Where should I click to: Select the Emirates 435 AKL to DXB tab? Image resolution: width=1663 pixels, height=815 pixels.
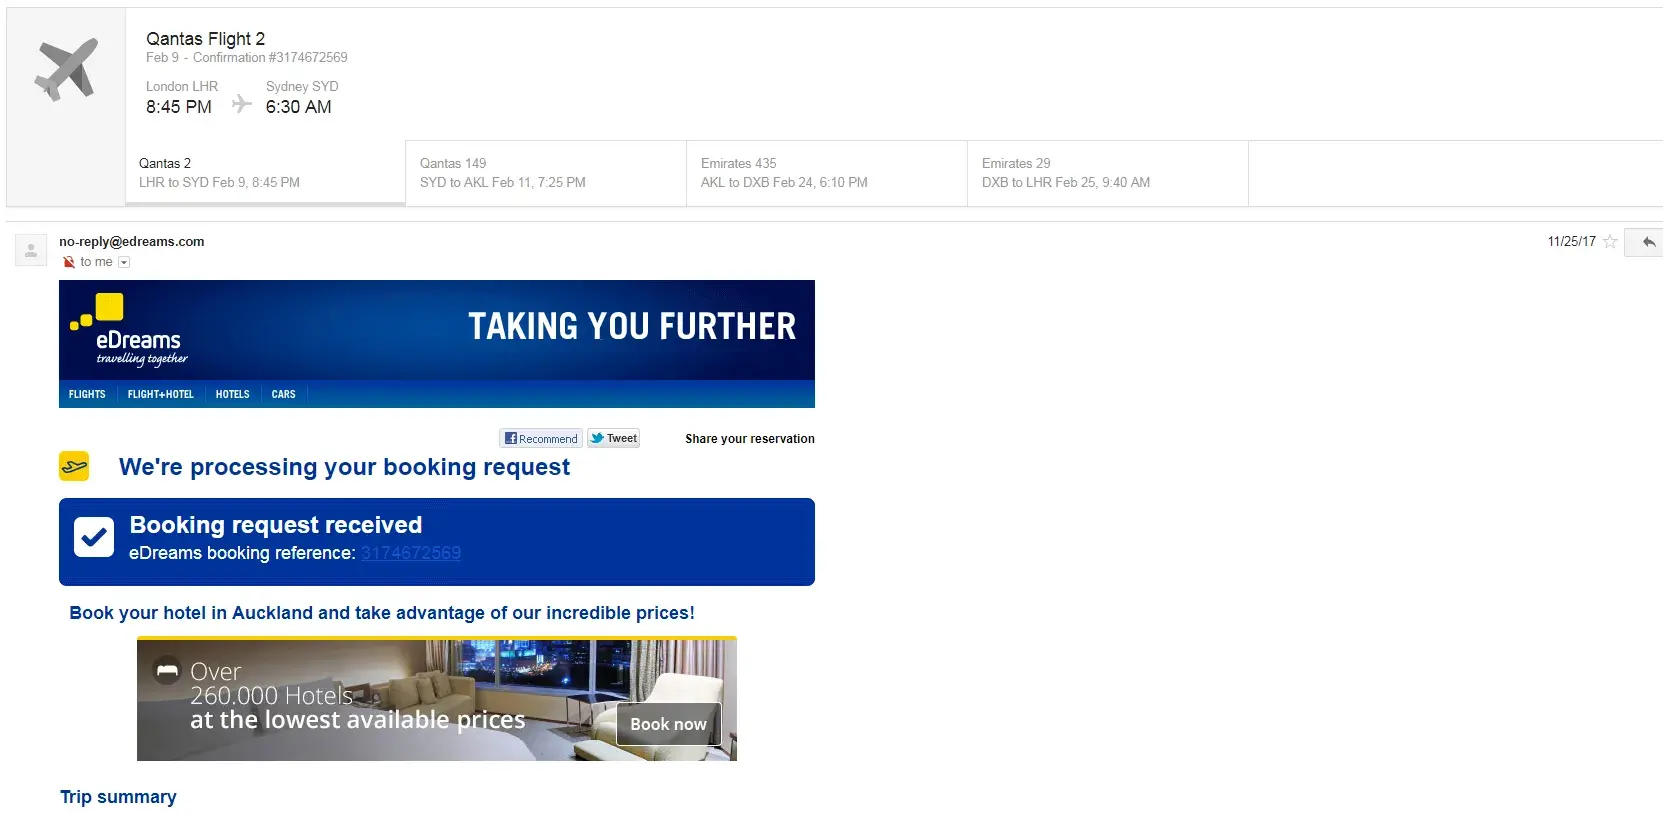click(x=827, y=173)
